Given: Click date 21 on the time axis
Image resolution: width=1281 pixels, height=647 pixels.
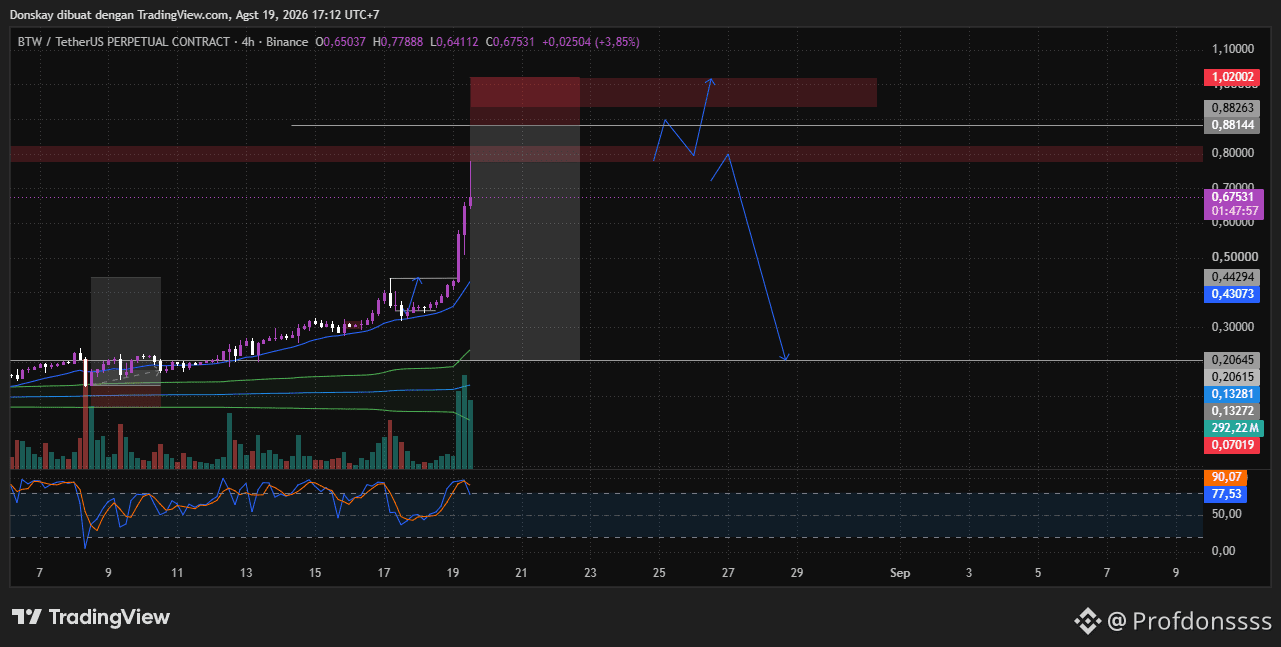Looking at the screenshot, I should pyautogui.click(x=521, y=573).
